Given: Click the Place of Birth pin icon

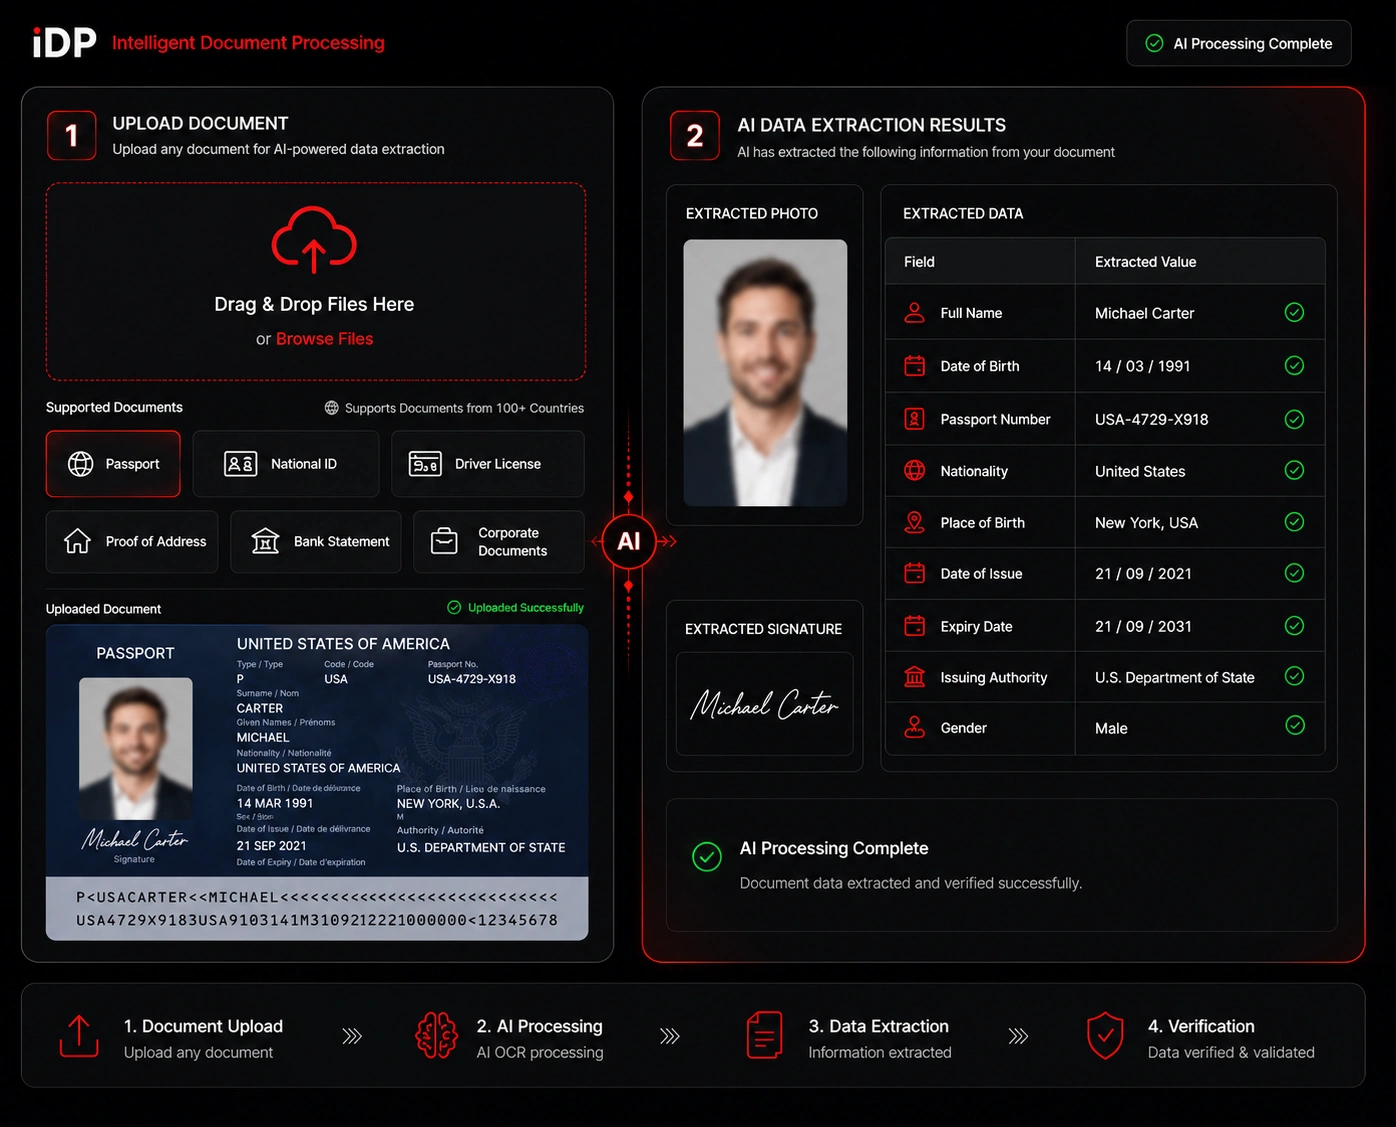Looking at the screenshot, I should [914, 522].
